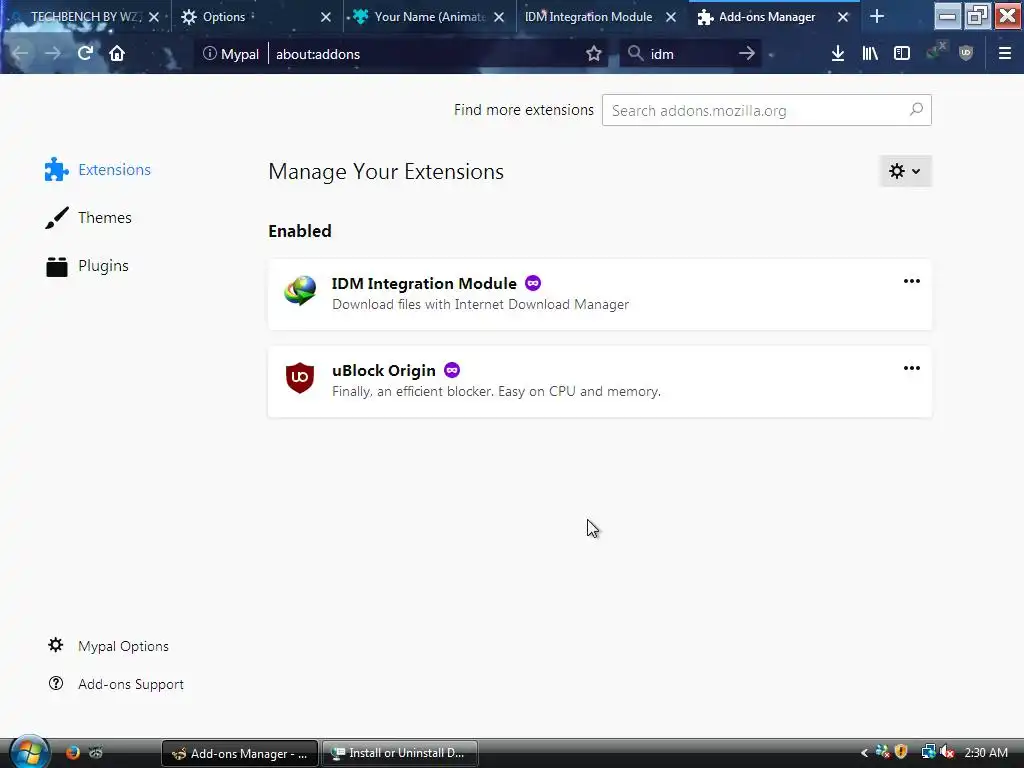Open the Downloads panel
The height and width of the screenshot is (768, 1024).
838,54
